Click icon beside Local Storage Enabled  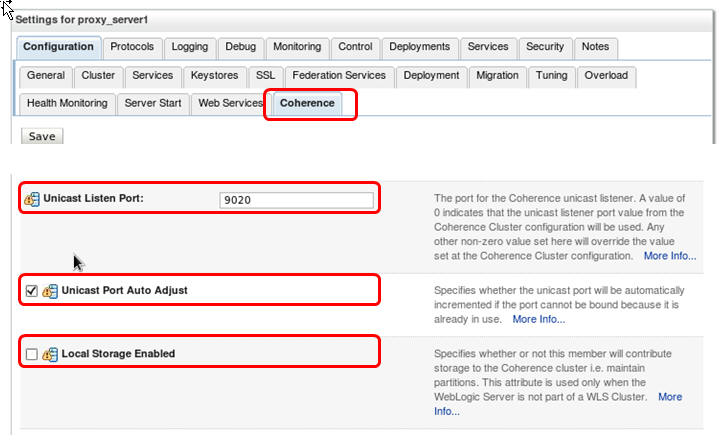[49, 354]
